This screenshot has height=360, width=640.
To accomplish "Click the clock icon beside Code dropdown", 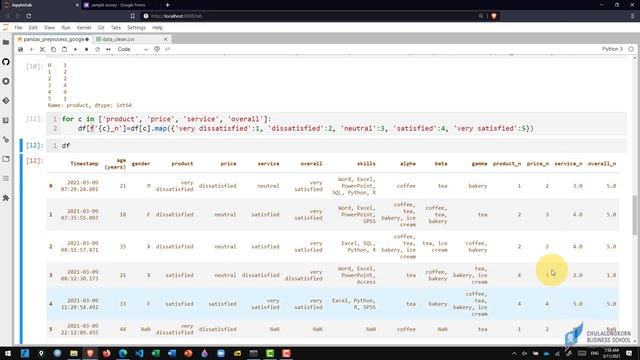I will 157,49.
